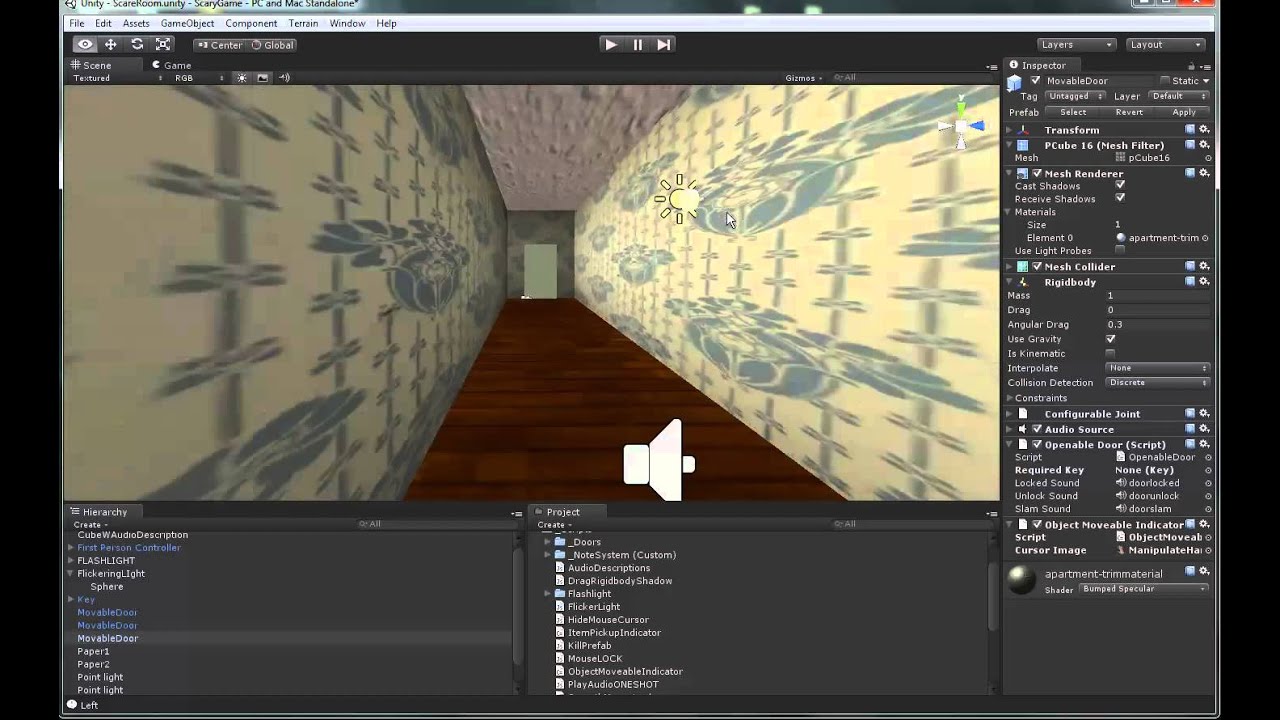Select the Scale tool
This screenshot has height=720, width=1280.
click(163, 44)
